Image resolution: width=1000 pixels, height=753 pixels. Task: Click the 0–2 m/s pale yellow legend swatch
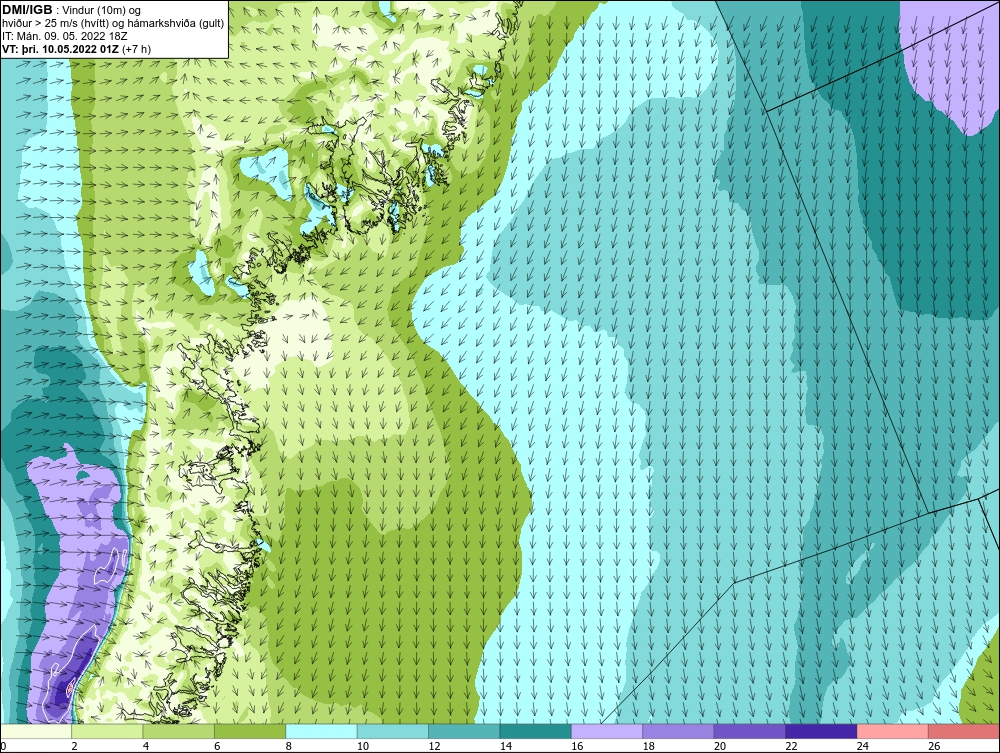click(x=36, y=731)
